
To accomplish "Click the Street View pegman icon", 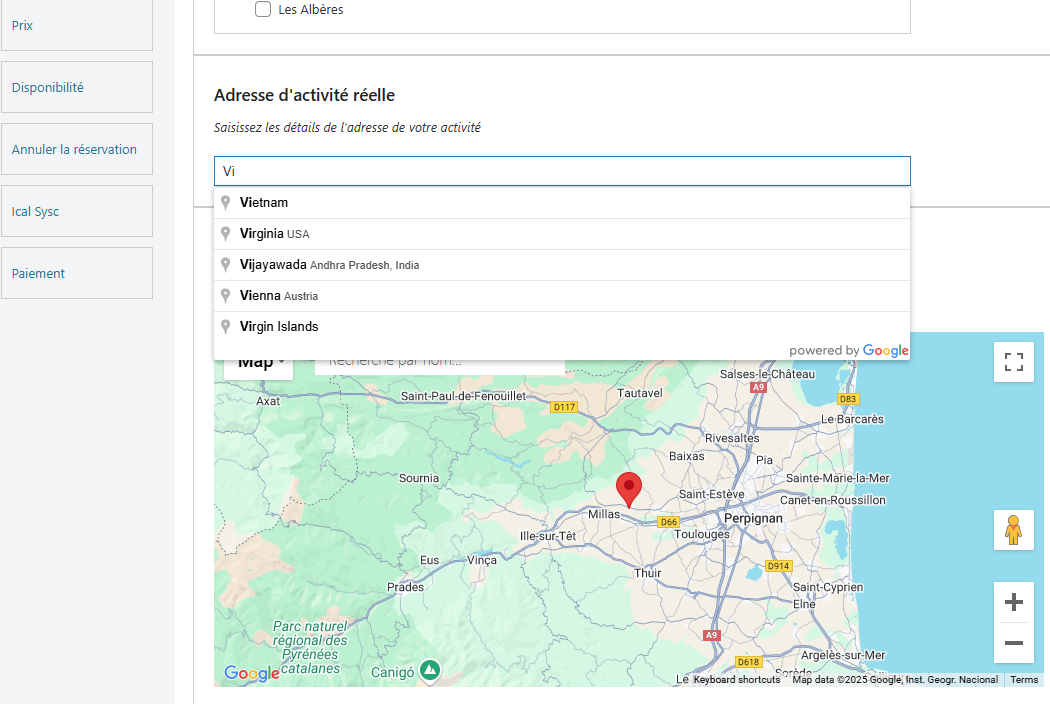I will 1014,530.
